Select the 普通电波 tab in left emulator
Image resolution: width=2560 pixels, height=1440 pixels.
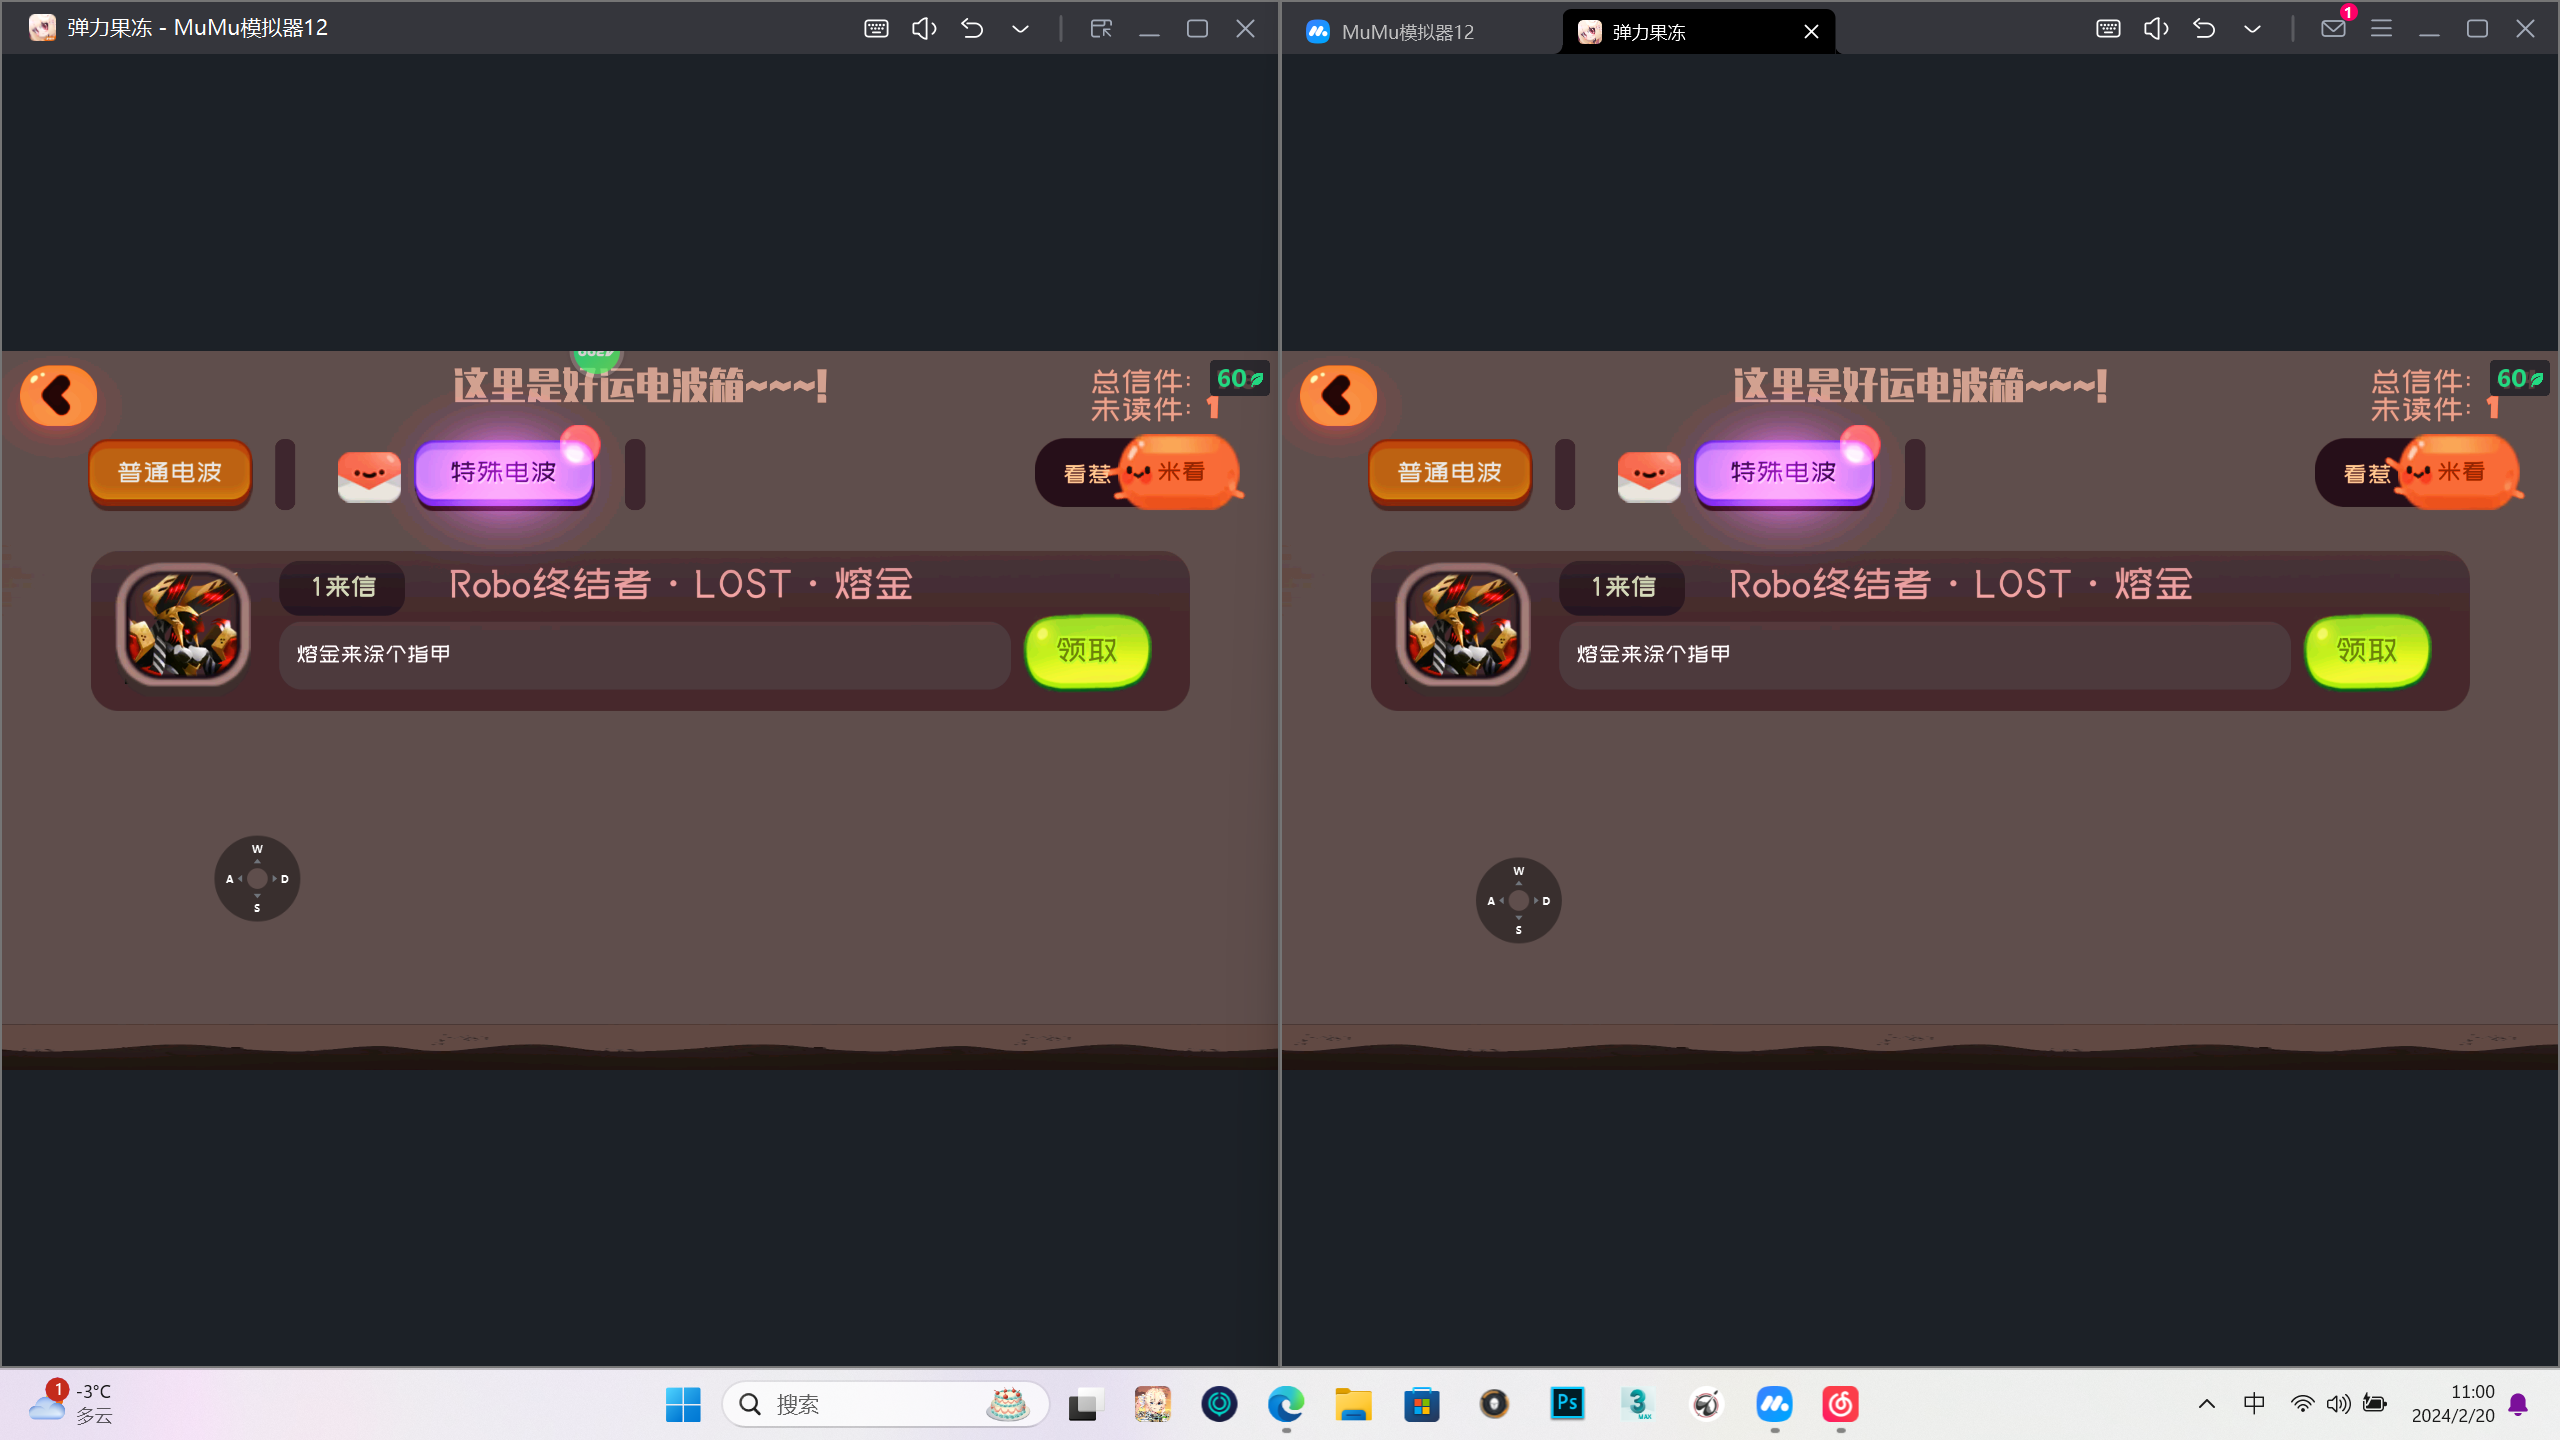(170, 473)
